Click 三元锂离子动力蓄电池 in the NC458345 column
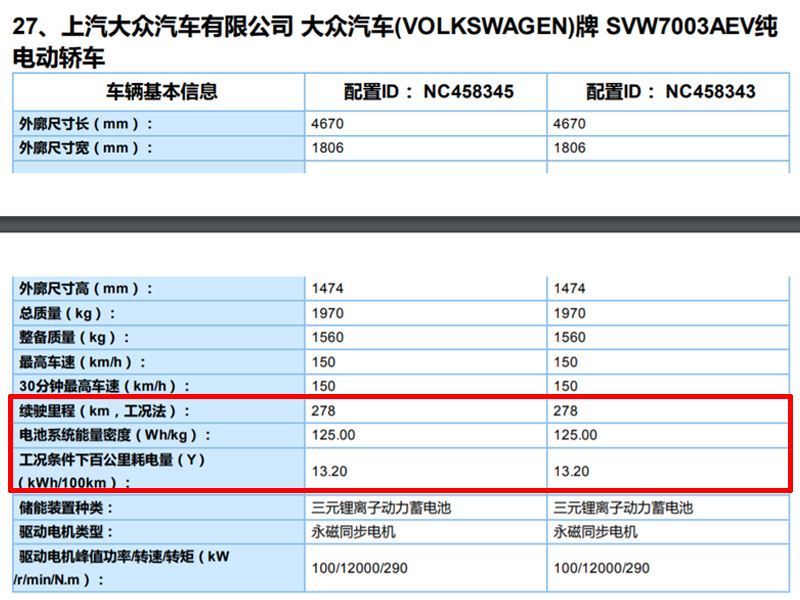Screen dimensions: 800x600 click(x=382, y=508)
